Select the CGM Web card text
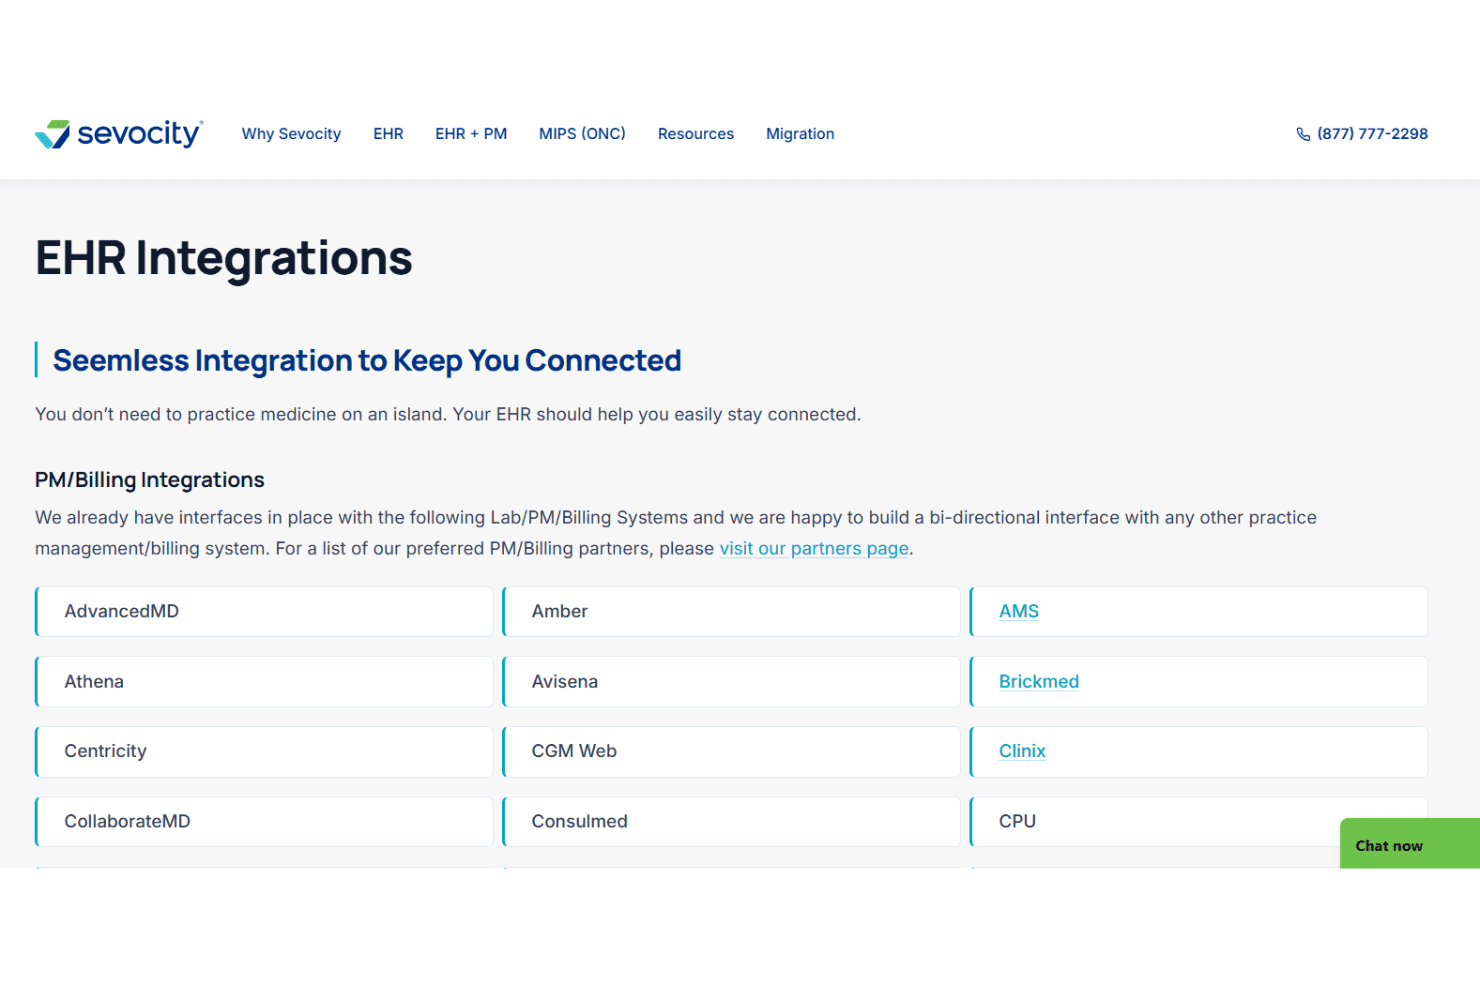Screen dimensions: 1480x987 coord(574,751)
